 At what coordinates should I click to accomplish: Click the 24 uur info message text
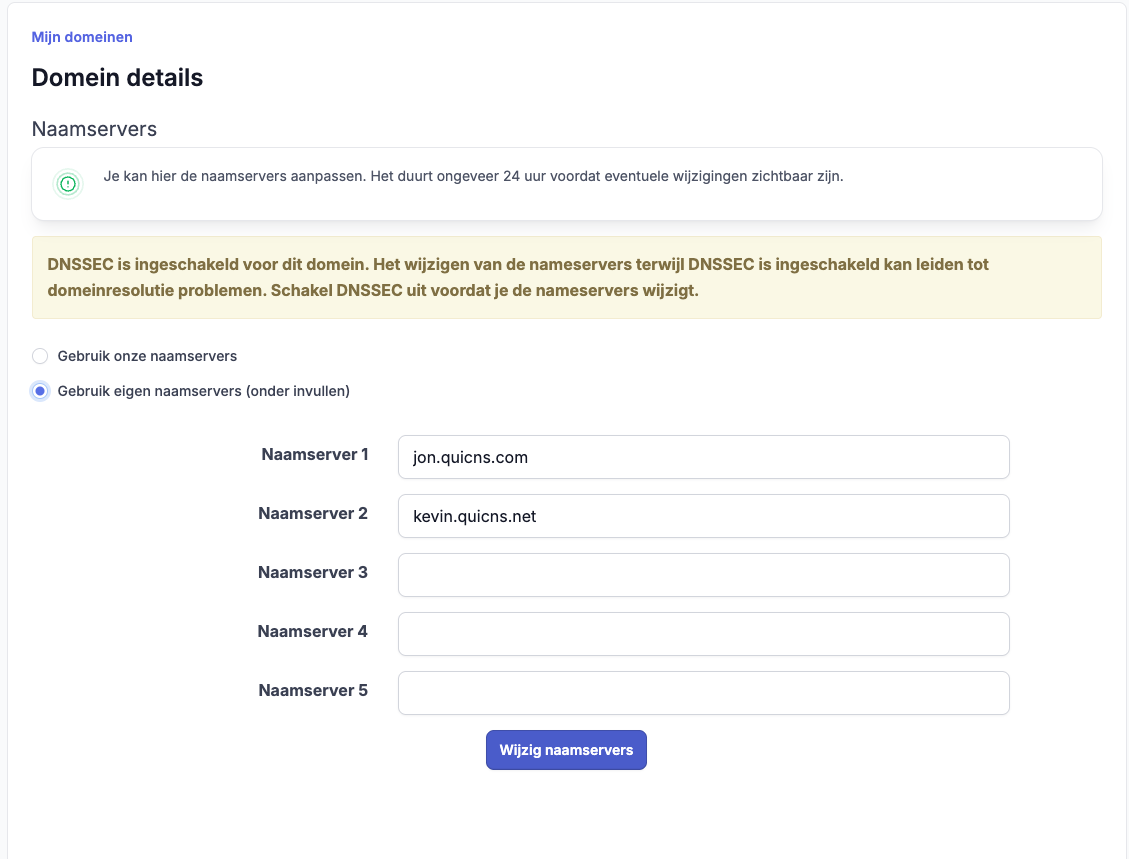473,176
